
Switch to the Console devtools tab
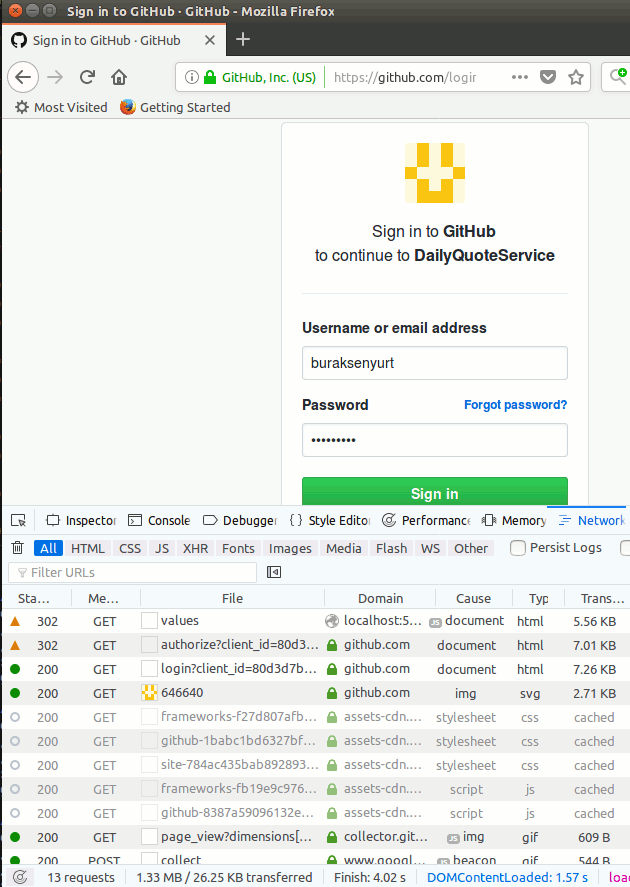[160, 520]
